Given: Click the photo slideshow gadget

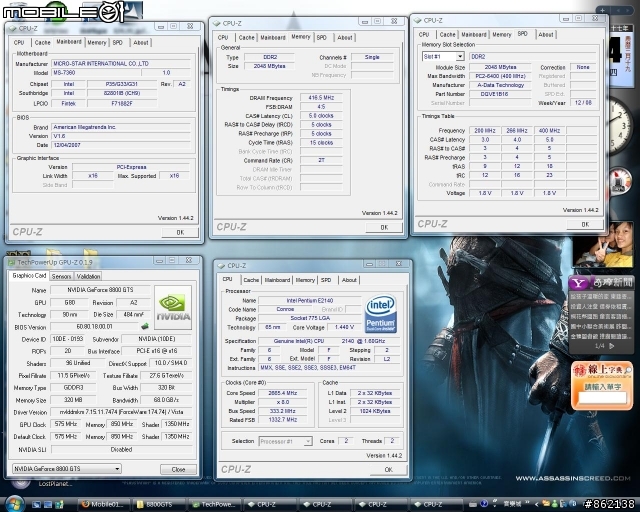Looking at the screenshot, I should pos(603,244).
